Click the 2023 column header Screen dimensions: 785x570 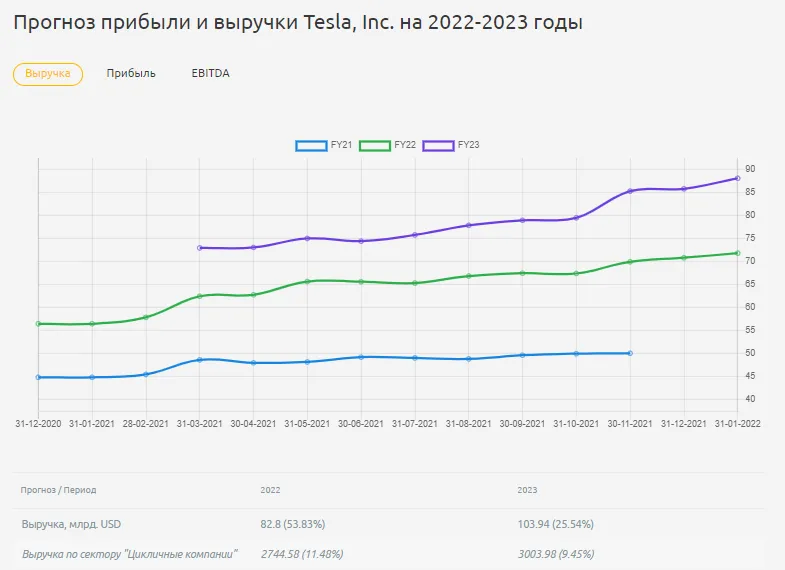[527, 490]
